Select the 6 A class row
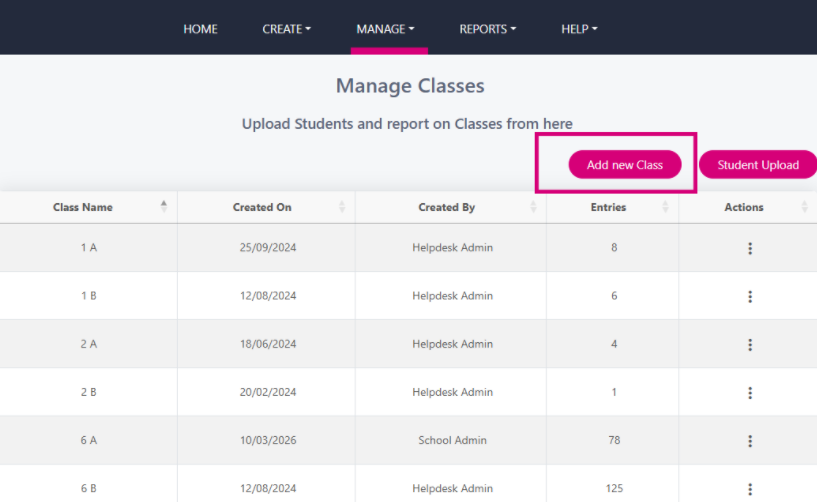This screenshot has width=817, height=502. [x=408, y=440]
